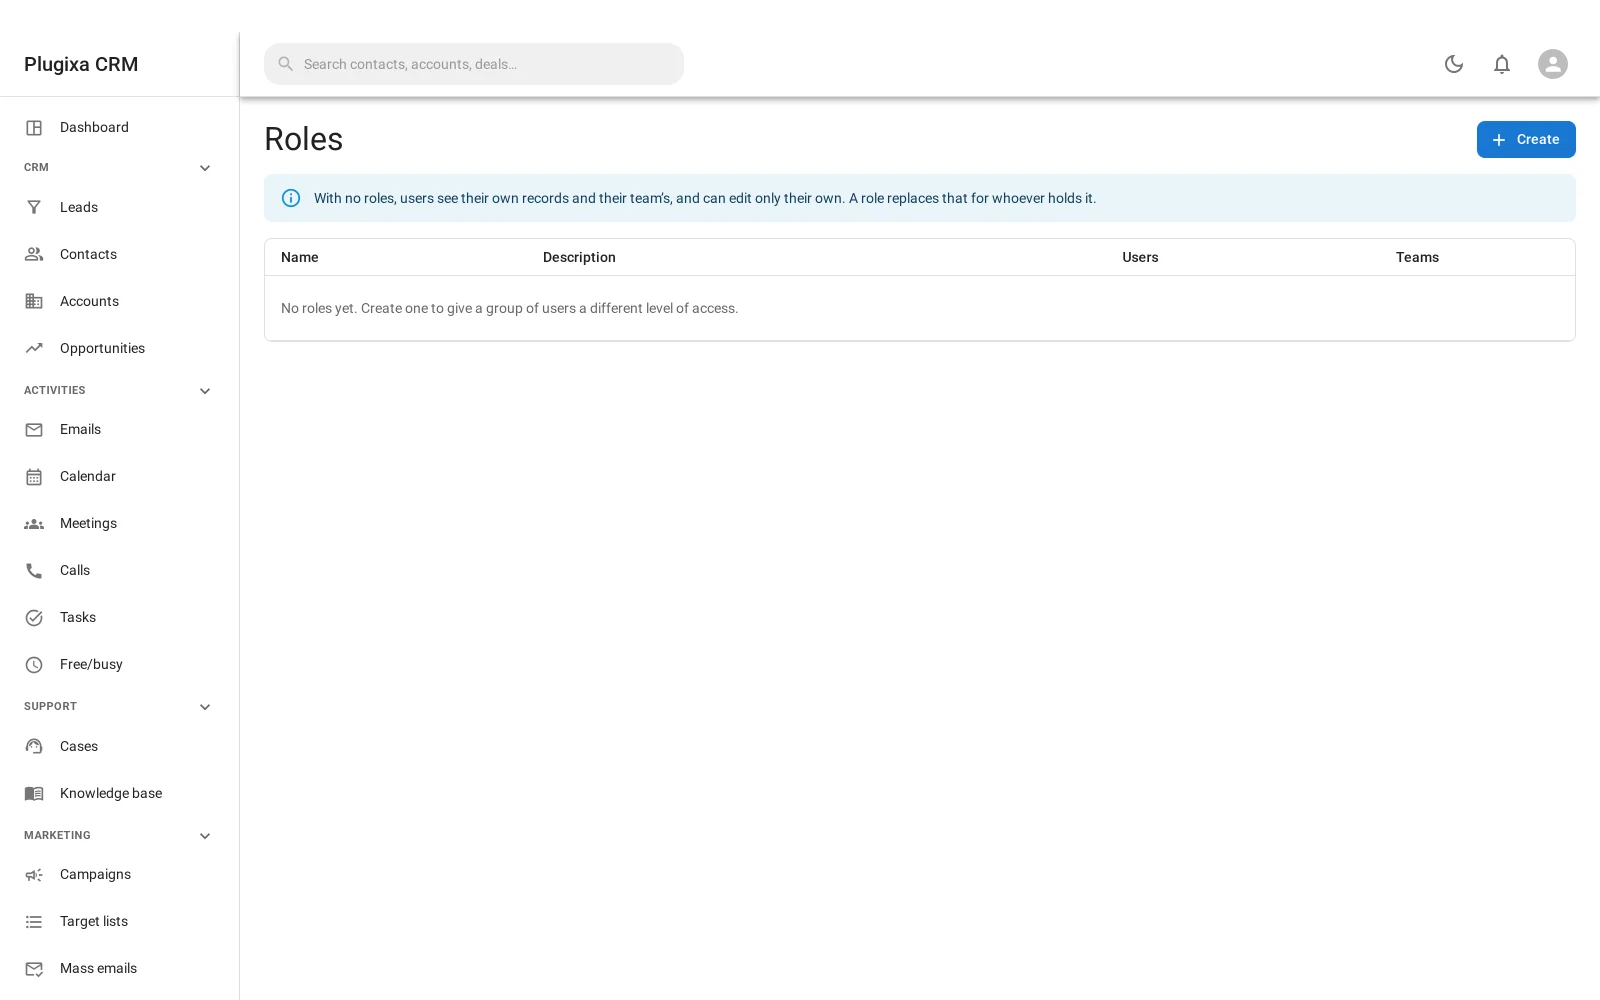Click the SUPPORT section label

pyautogui.click(x=50, y=707)
